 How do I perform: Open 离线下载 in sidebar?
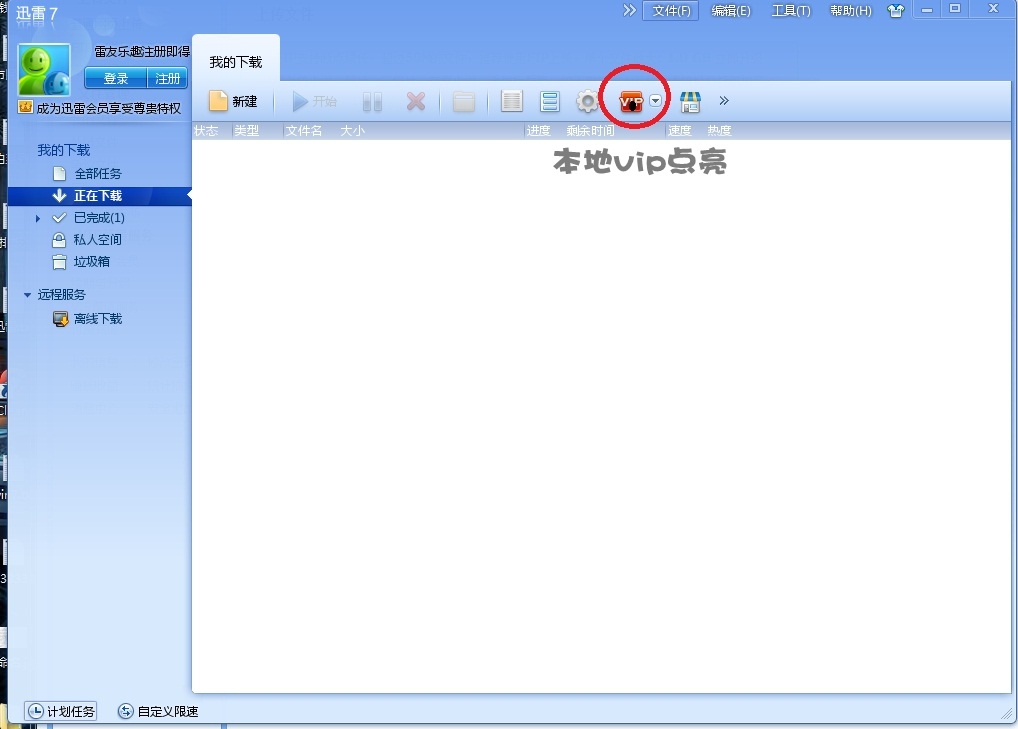coord(97,319)
